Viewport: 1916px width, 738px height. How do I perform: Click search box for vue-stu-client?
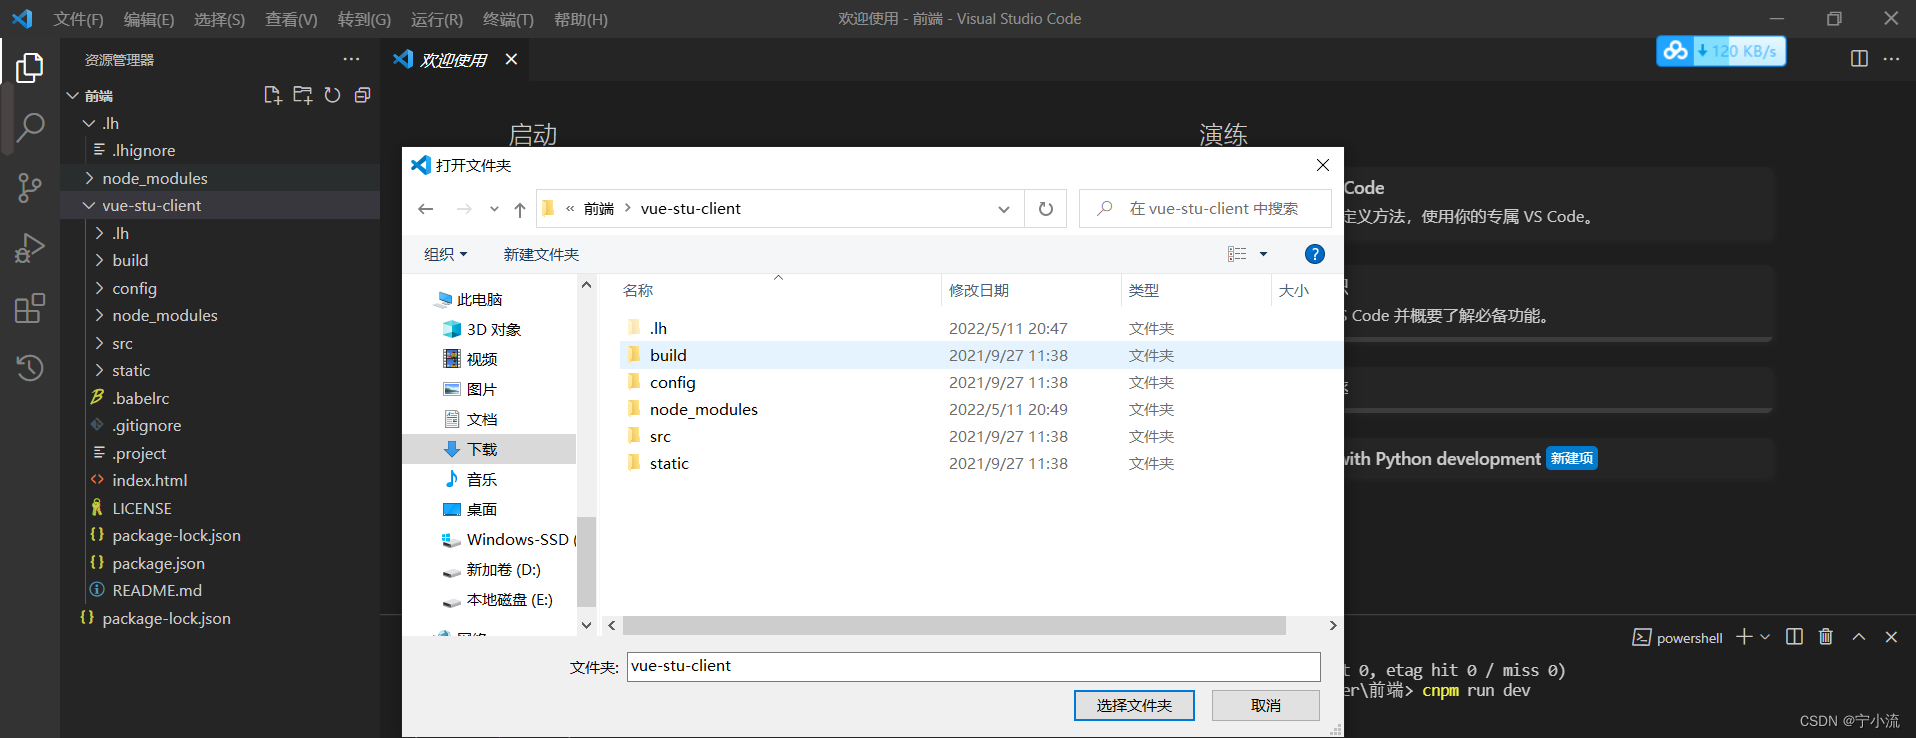[x=1205, y=209]
